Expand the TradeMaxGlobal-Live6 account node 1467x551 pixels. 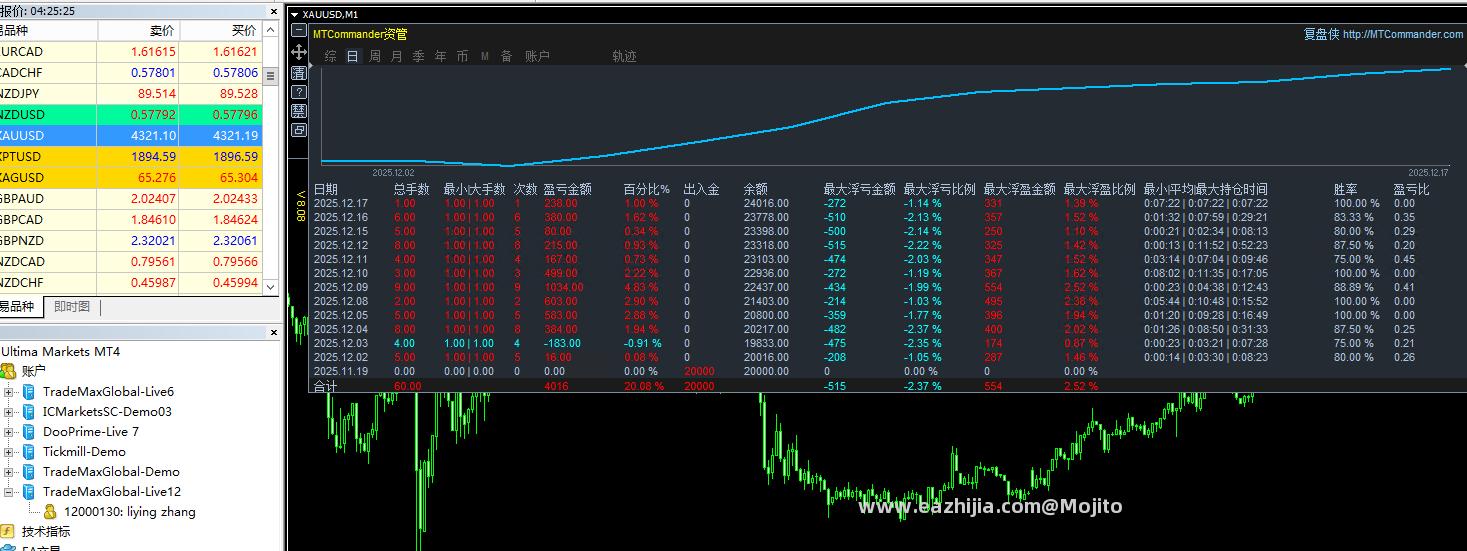point(9,392)
